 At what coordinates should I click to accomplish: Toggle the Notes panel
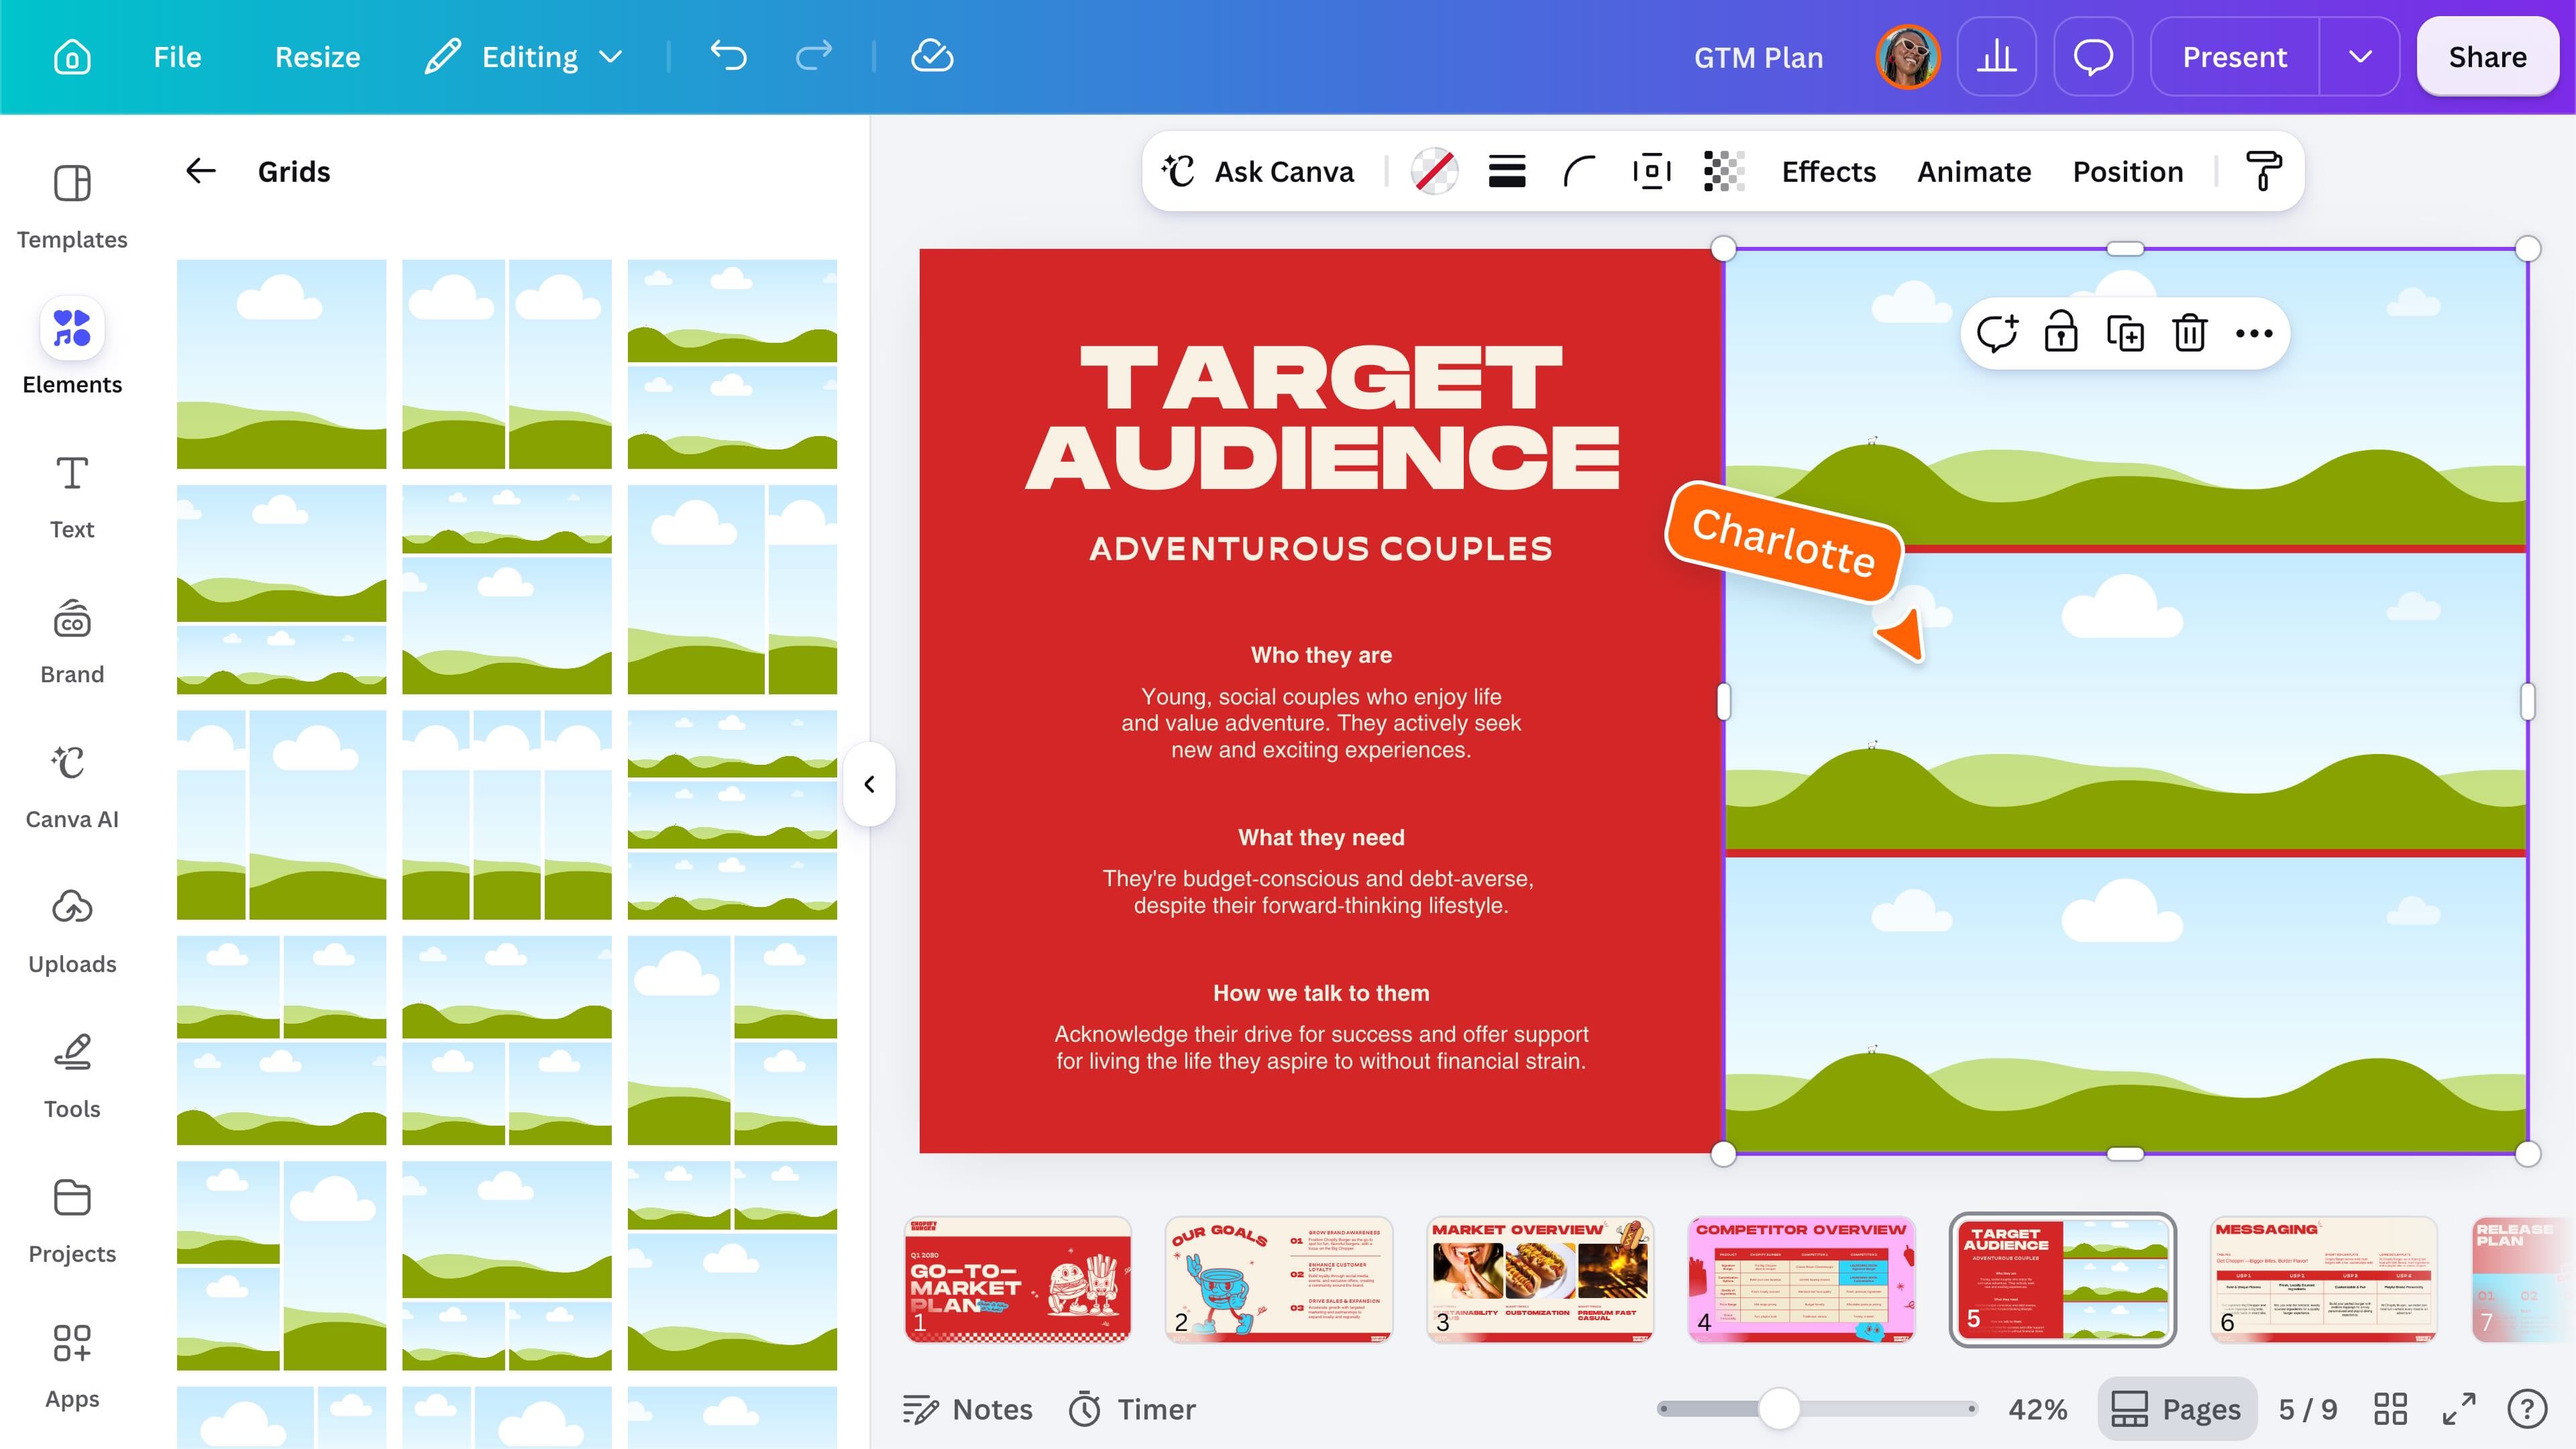[967, 1409]
